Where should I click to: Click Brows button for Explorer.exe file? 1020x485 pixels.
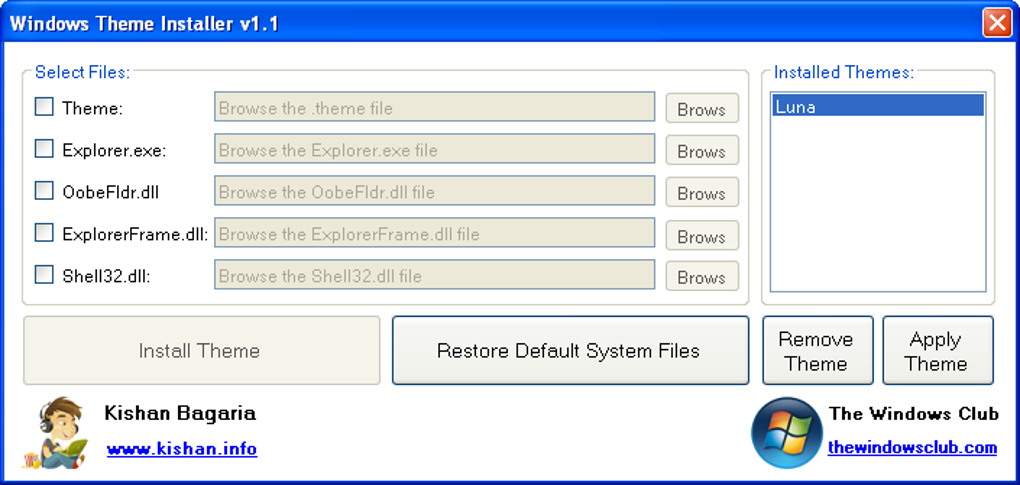tap(701, 151)
